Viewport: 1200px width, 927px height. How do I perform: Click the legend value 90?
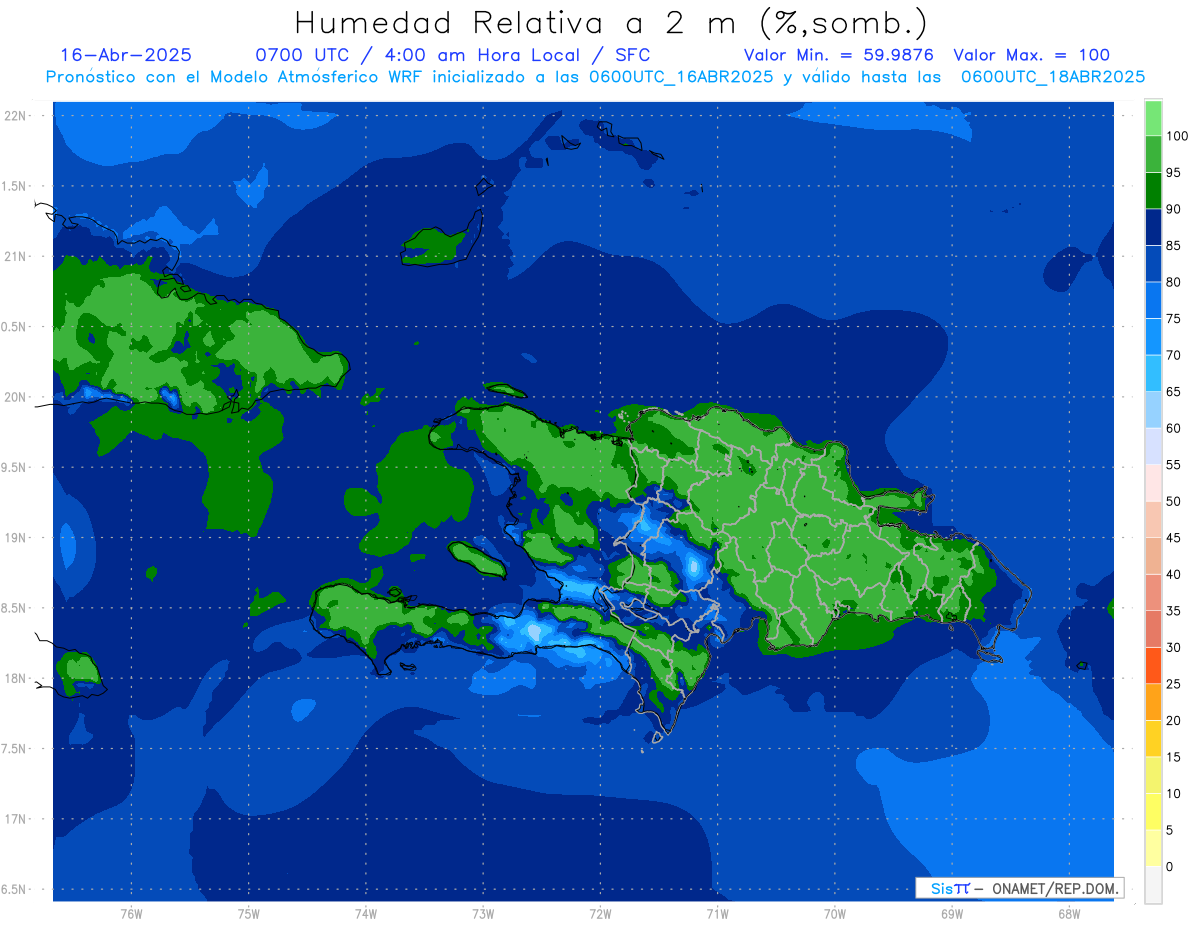1173,209
